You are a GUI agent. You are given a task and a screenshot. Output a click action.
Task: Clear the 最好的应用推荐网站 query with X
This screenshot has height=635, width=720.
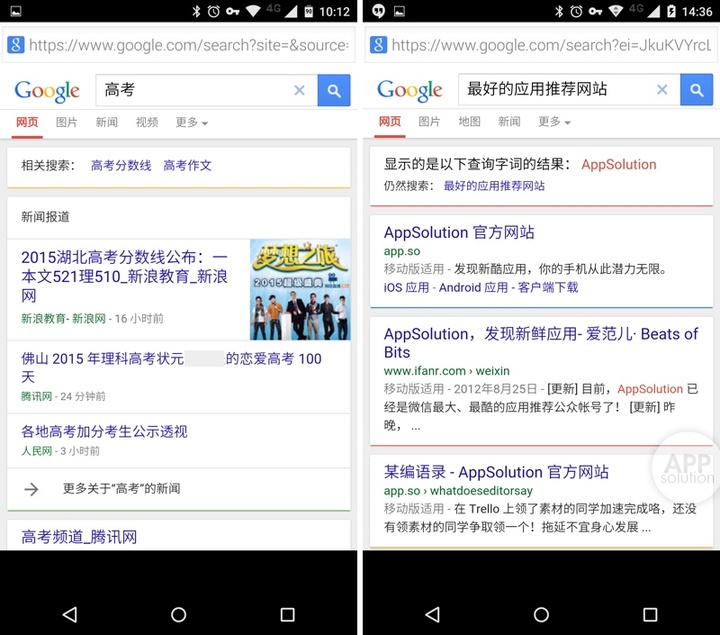pyautogui.click(x=661, y=90)
